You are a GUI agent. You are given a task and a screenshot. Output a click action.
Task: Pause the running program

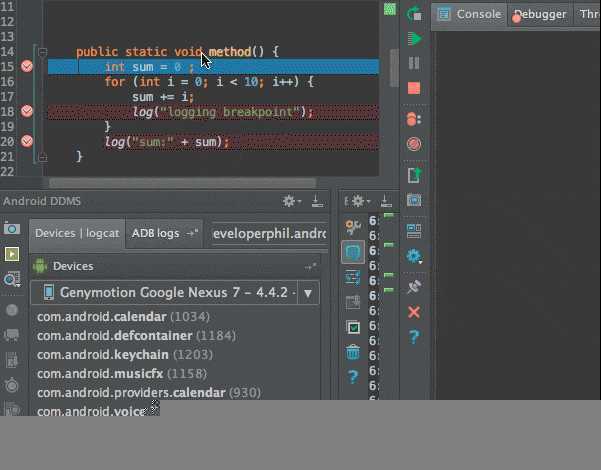(x=414, y=63)
